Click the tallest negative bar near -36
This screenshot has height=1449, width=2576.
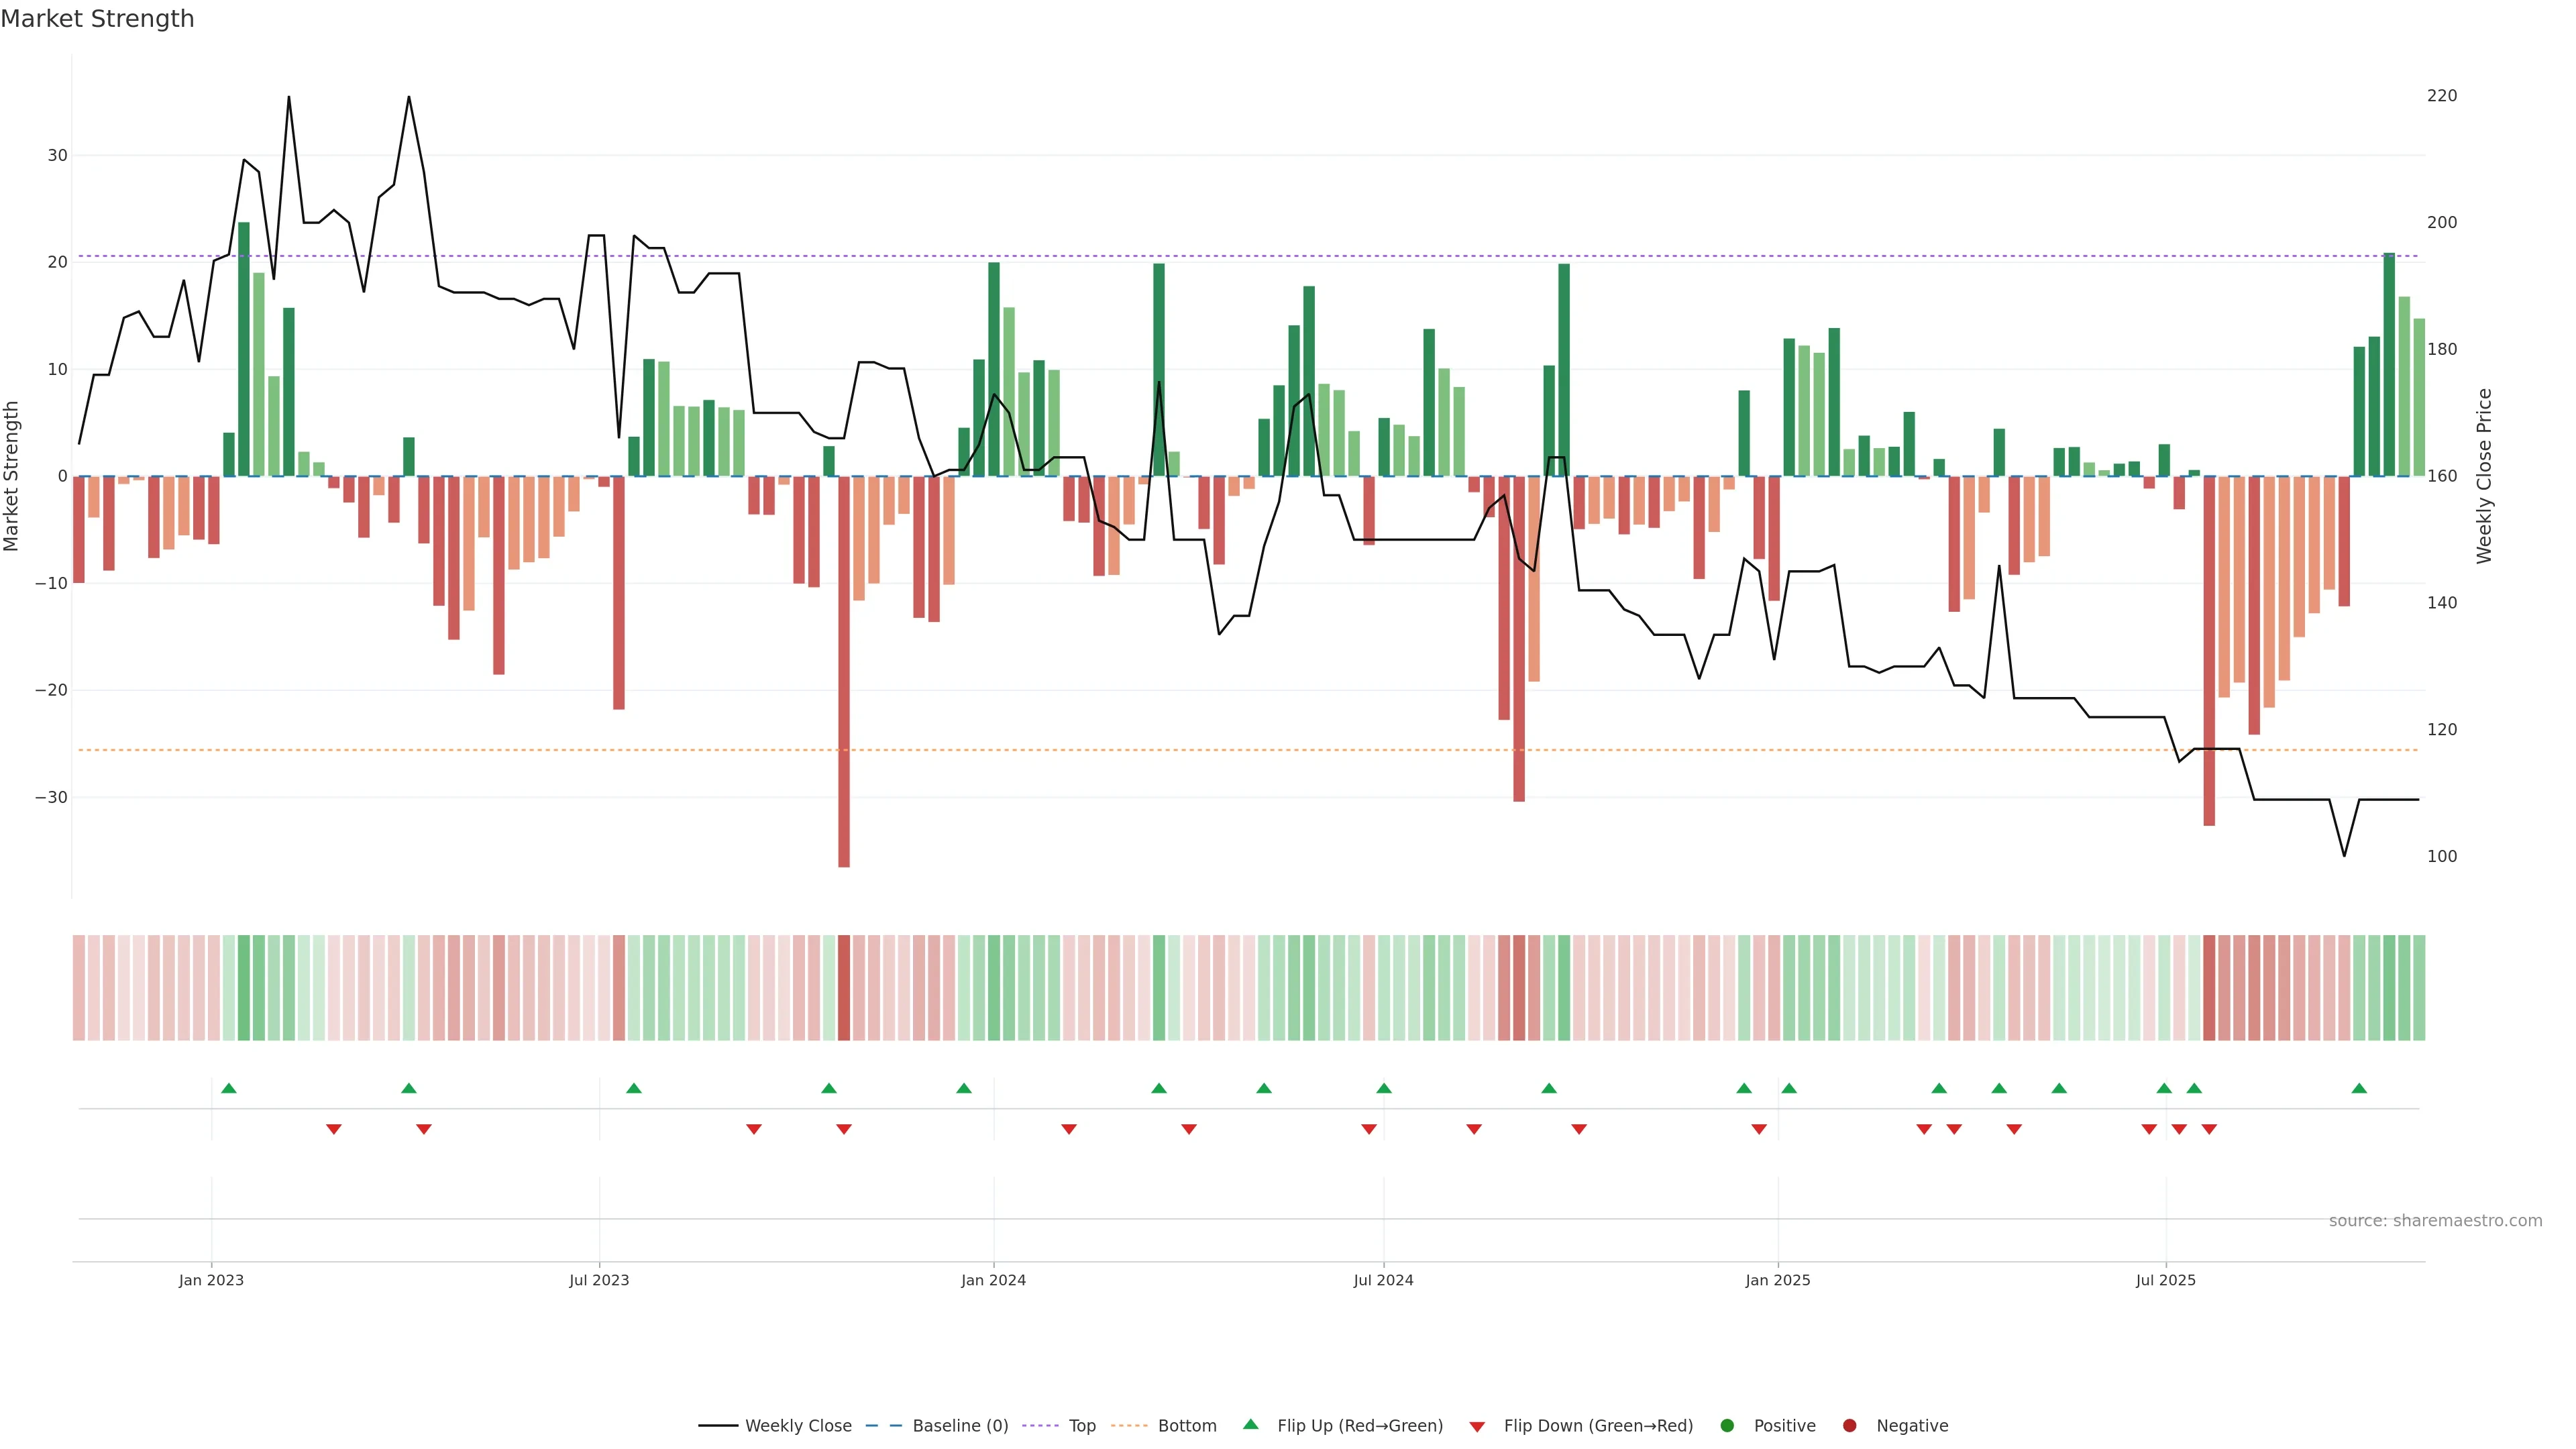[x=844, y=700]
